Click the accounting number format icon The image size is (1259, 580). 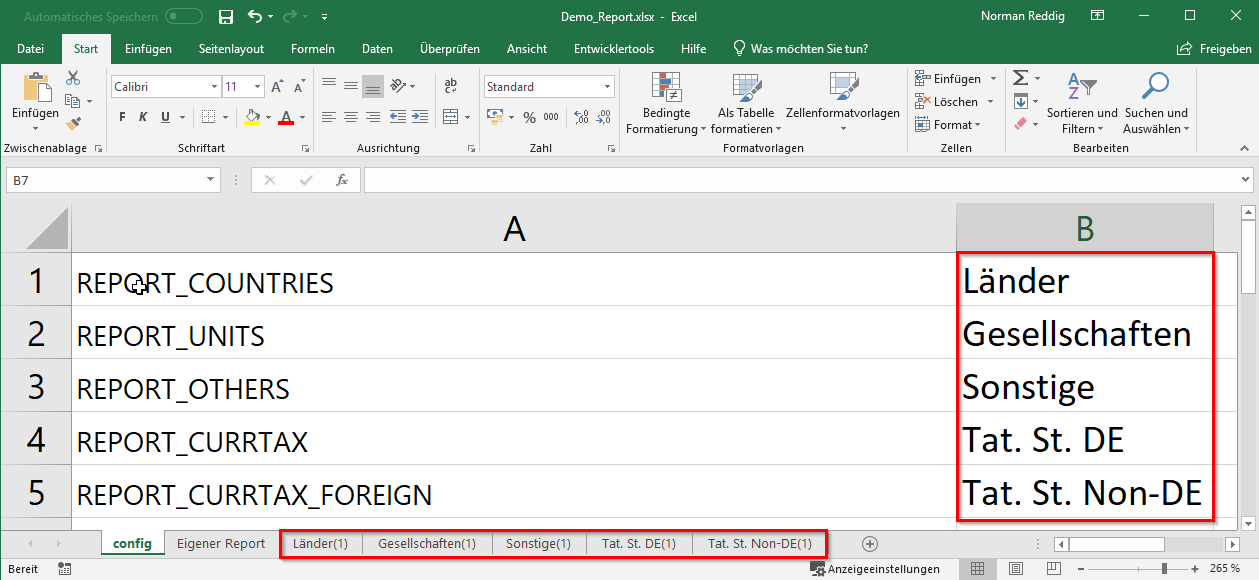tap(494, 117)
